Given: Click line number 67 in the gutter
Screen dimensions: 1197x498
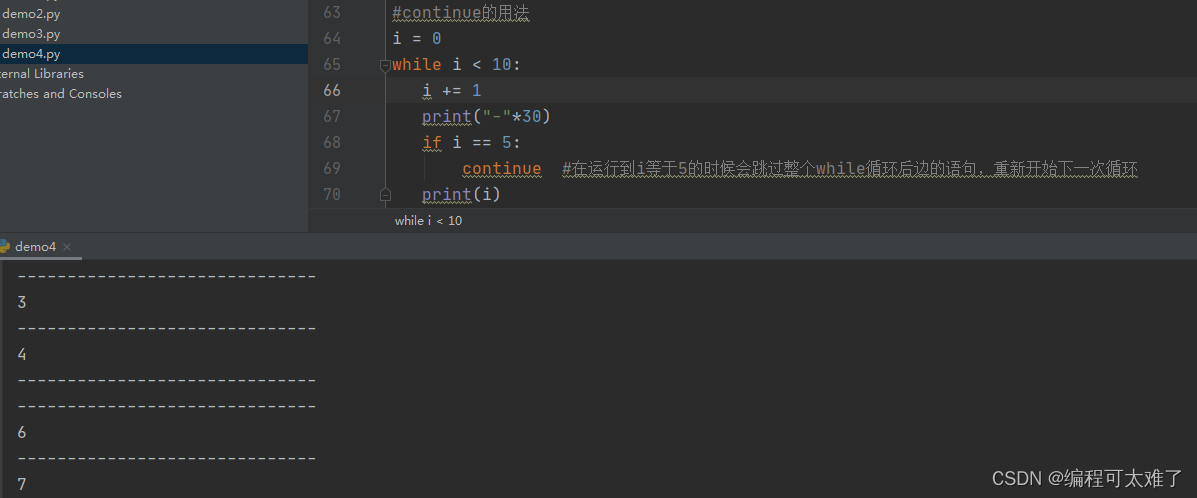Looking at the screenshot, I should tap(332, 116).
